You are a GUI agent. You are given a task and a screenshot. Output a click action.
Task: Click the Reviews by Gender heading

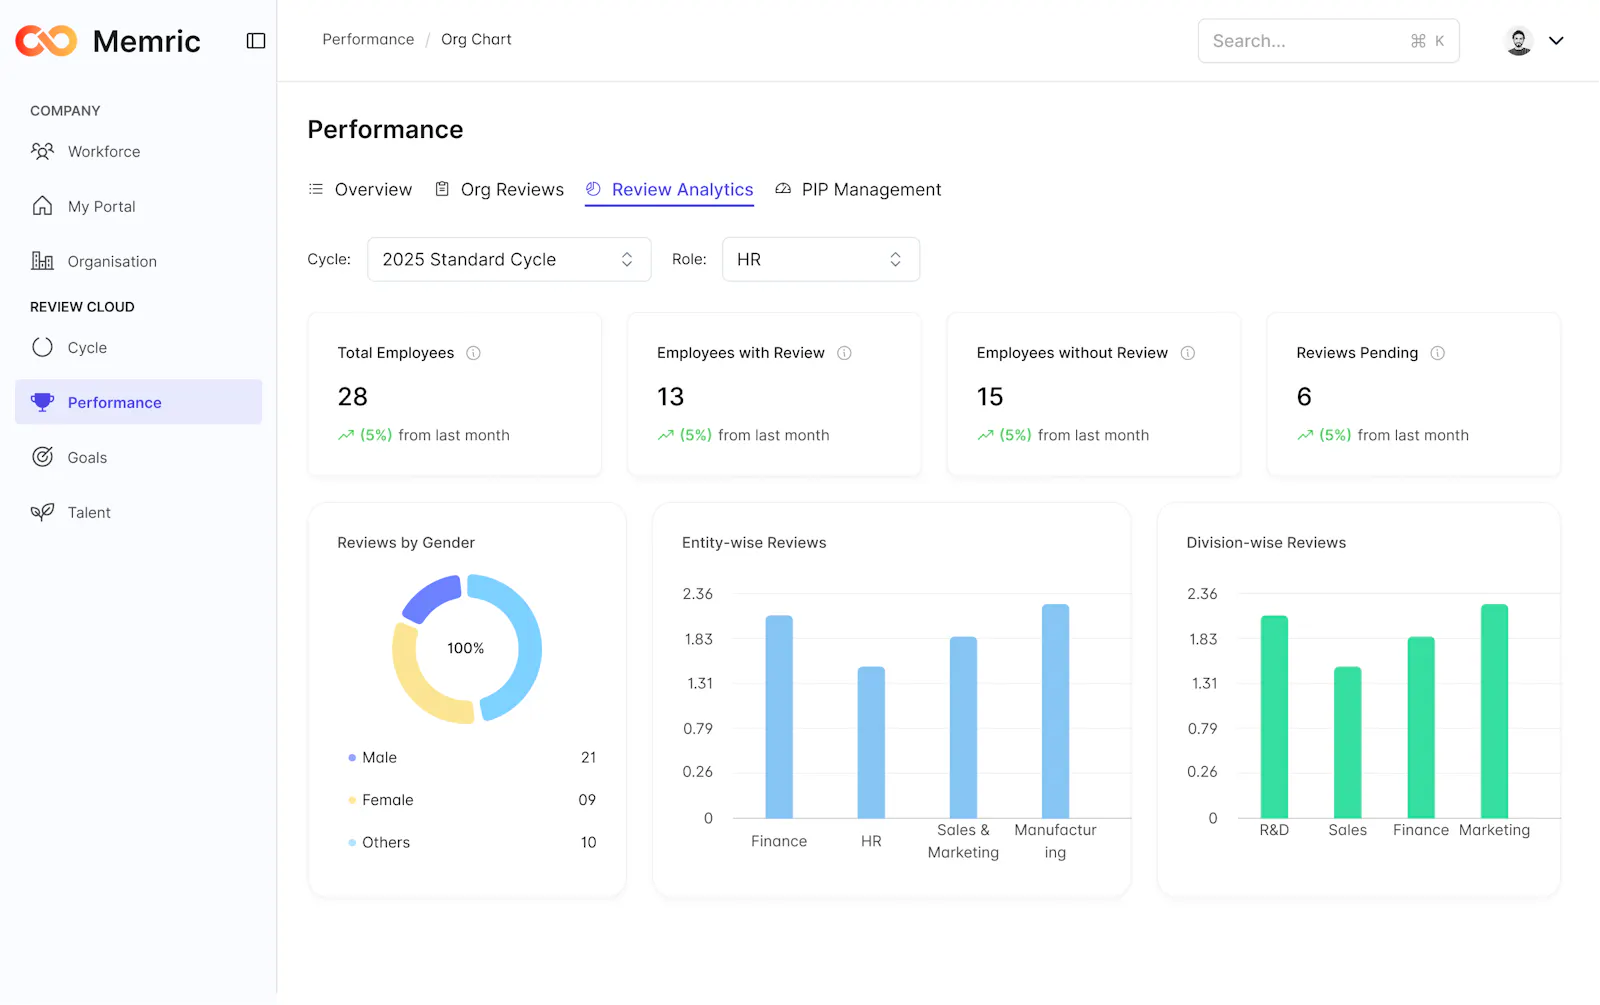tap(406, 543)
